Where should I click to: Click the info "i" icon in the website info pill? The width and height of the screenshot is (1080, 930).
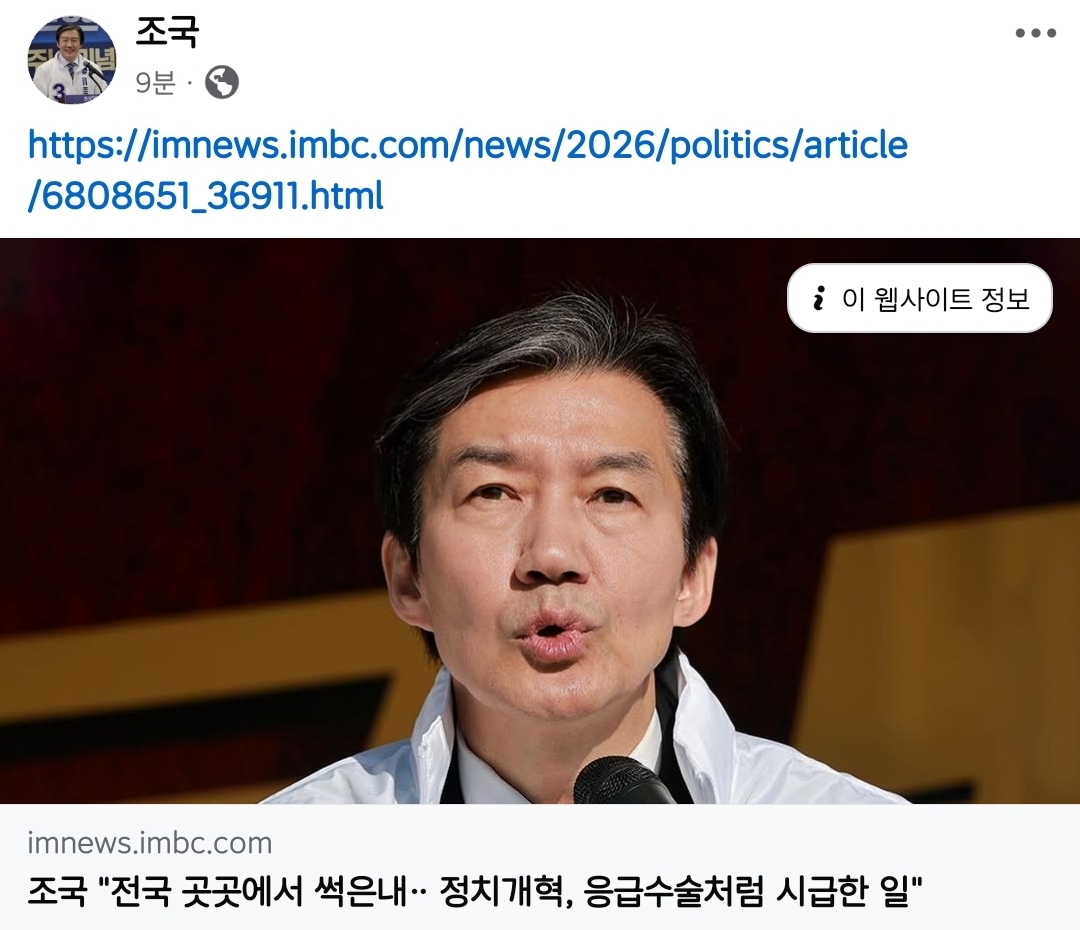[818, 298]
